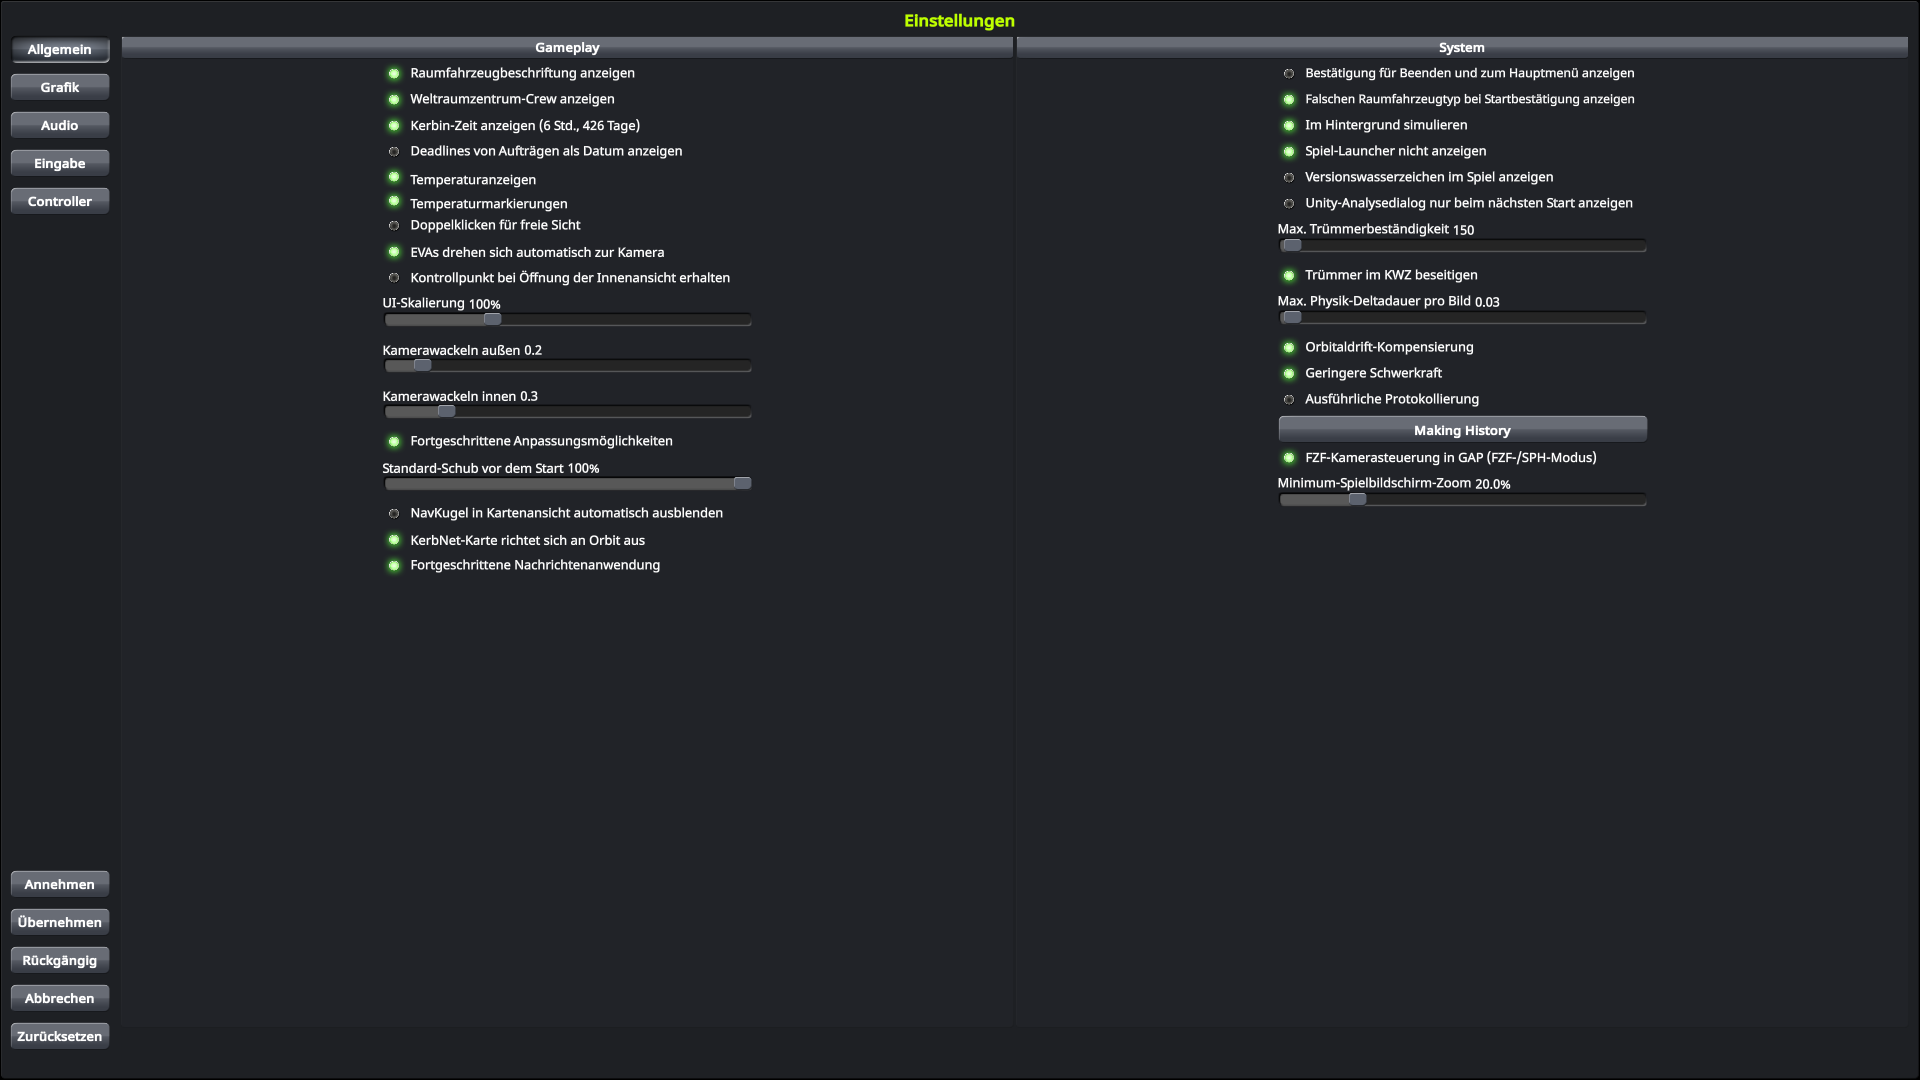Toggle Trümmer im KWZ beseitigen
The width and height of the screenshot is (1920, 1080).
[1289, 275]
